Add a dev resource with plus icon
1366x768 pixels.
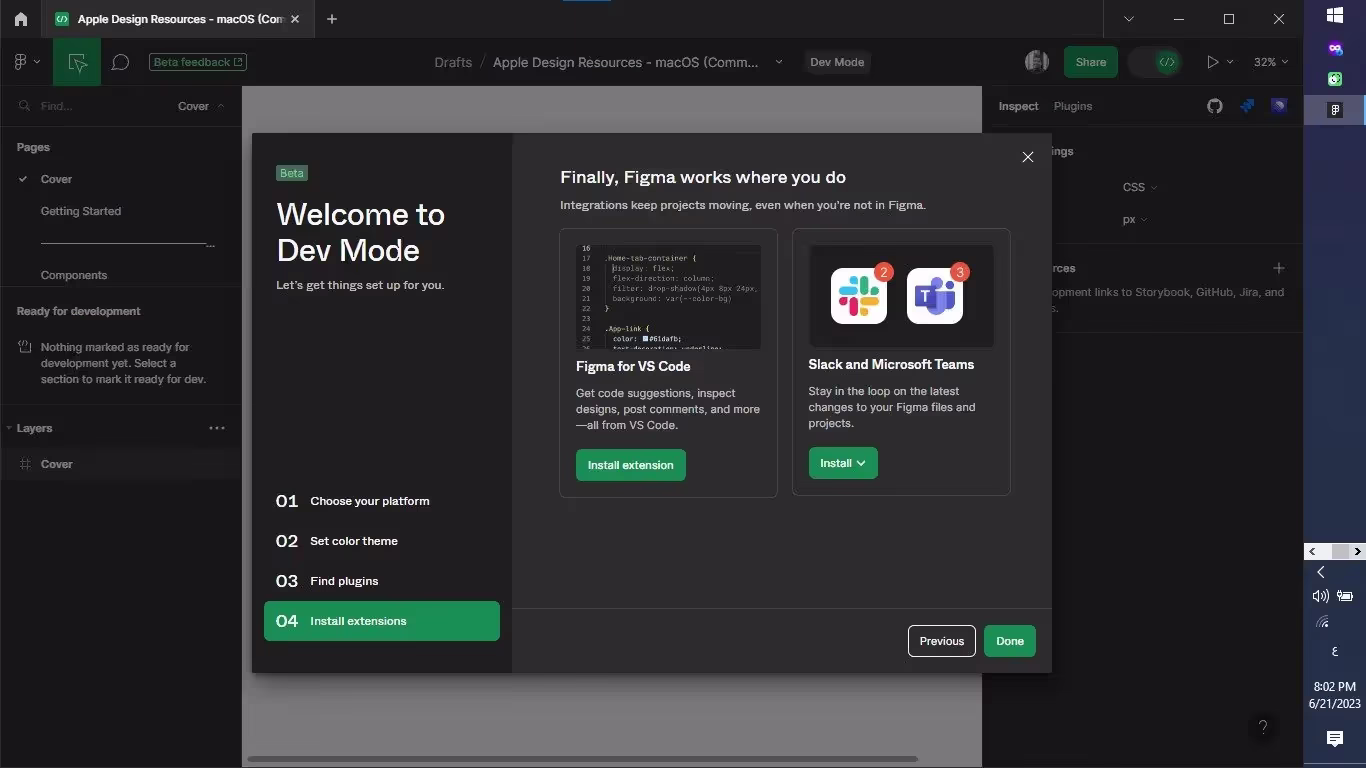click(1278, 268)
